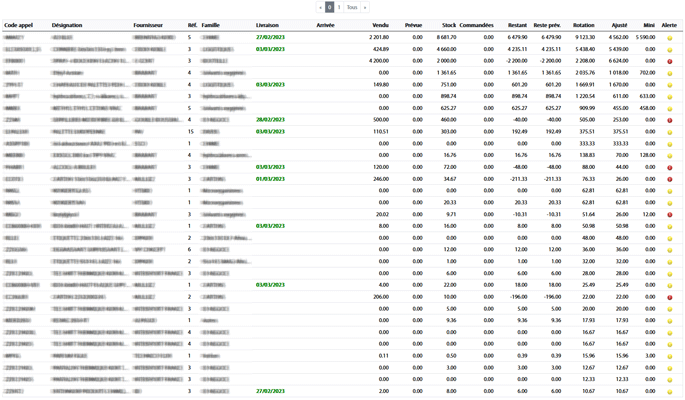
Task: Click the restant value -2 200.00
Action: [x=516, y=61]
